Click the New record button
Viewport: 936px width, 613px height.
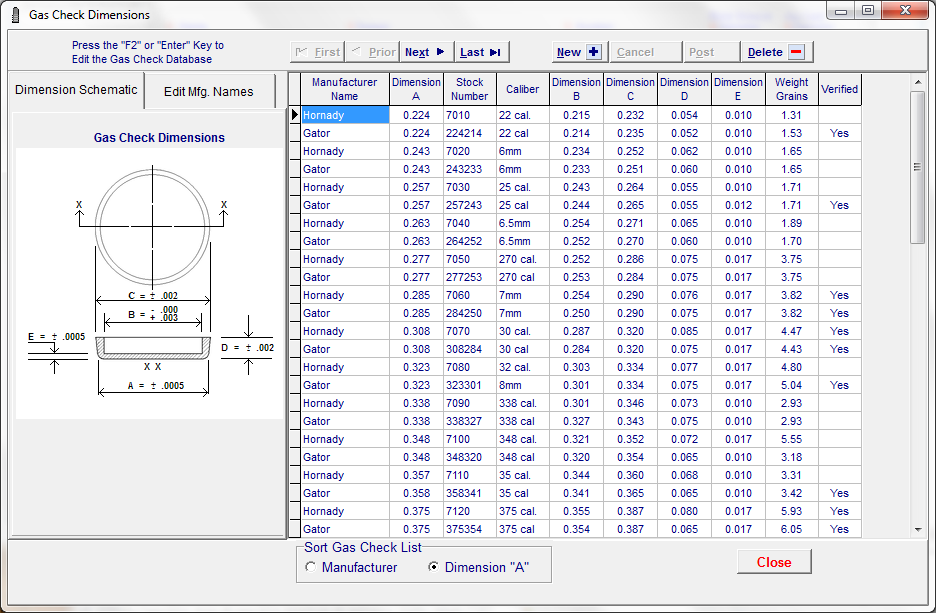[579, 52]
